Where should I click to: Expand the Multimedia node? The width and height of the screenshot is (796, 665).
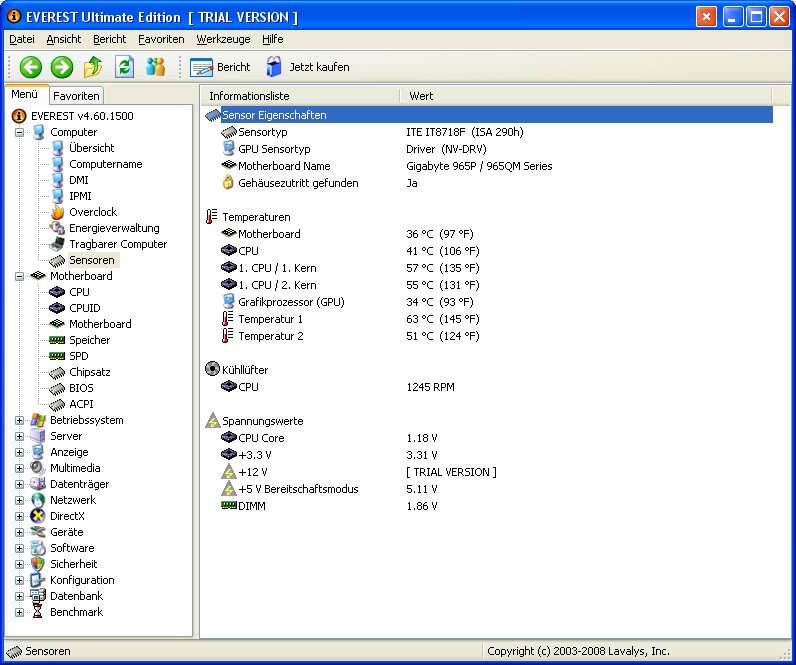[19, 468]
